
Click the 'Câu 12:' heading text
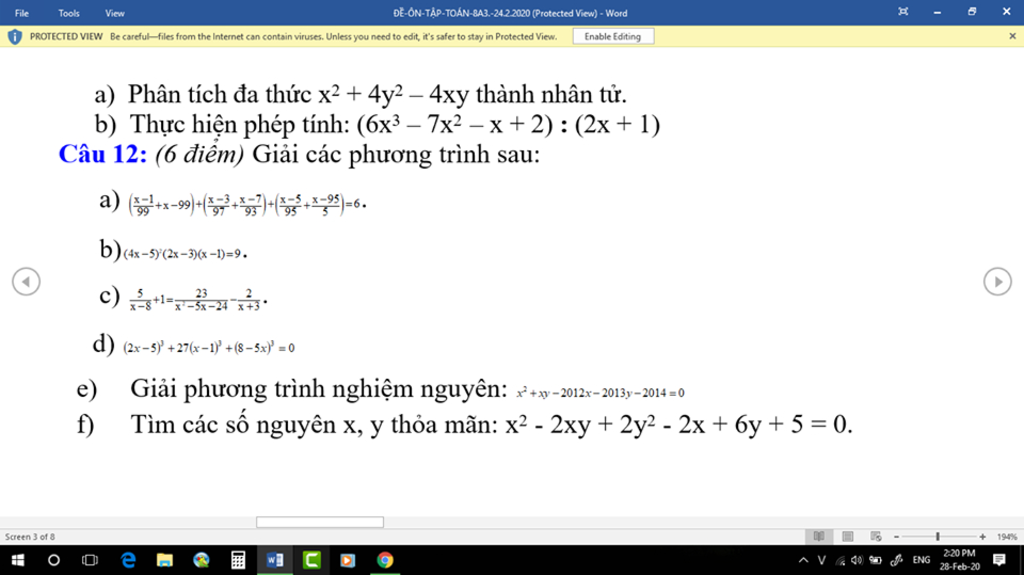tap(103, 154)
